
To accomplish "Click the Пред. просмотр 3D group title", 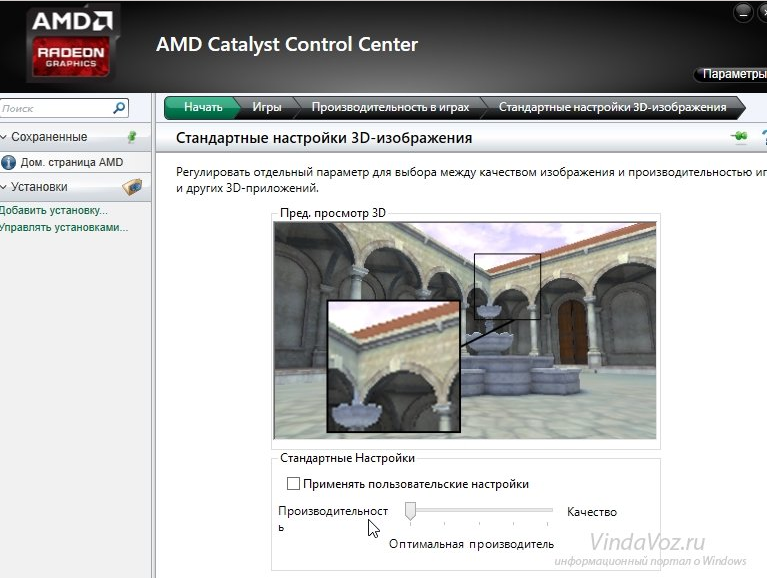I will pos(333,213).
